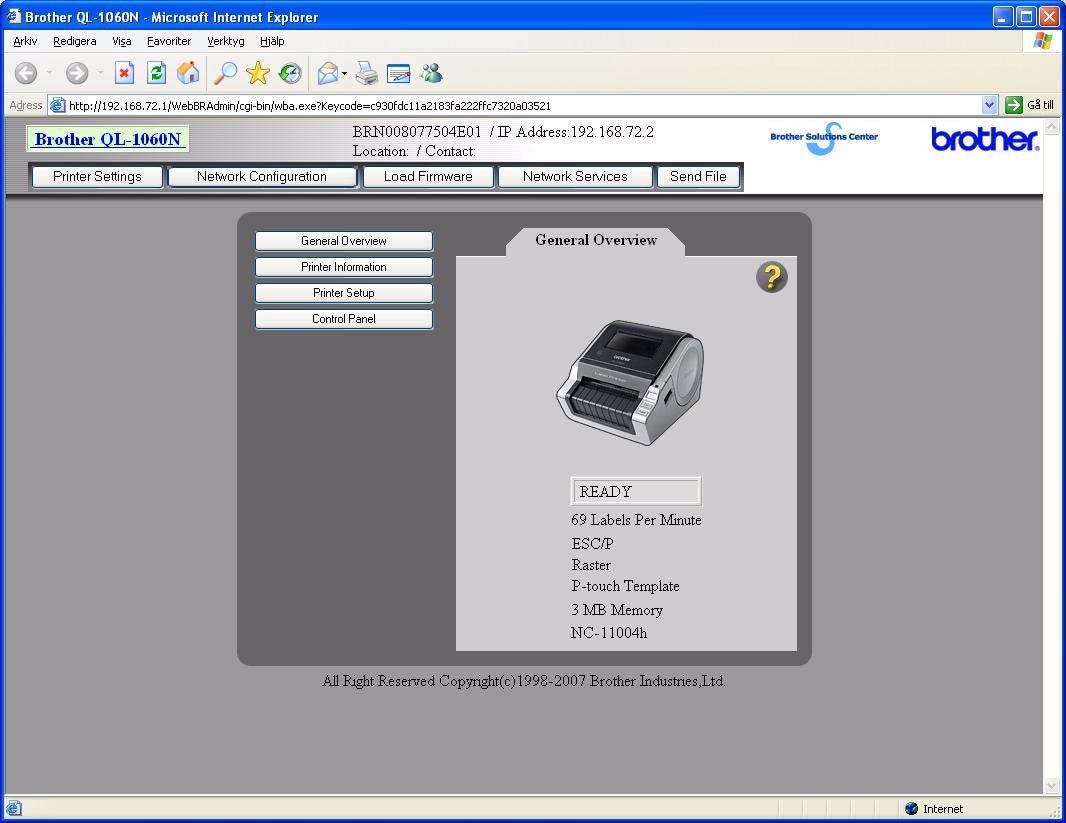Open the Network Services tab

pyautogui.click(x=575, y=177)
